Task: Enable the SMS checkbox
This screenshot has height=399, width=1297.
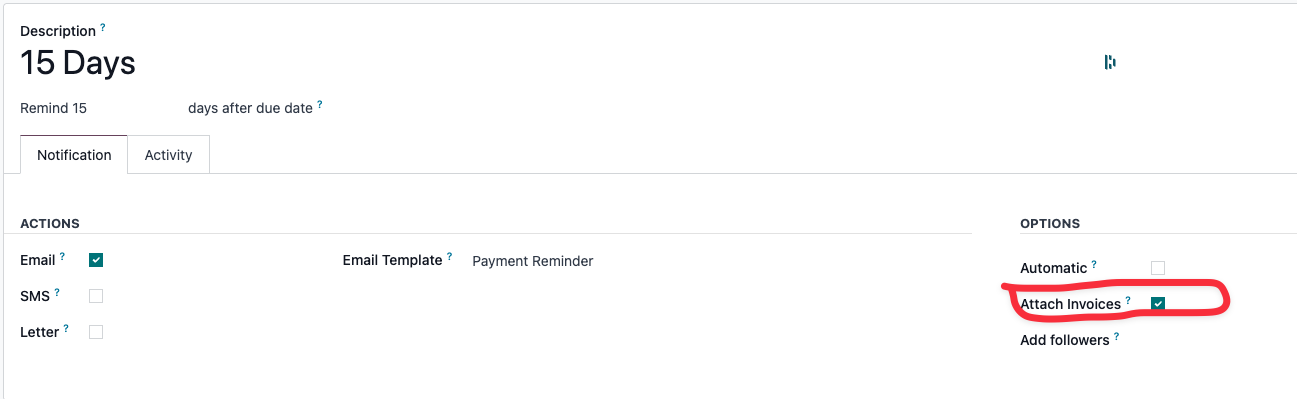Action: click(x=96, y=296)
